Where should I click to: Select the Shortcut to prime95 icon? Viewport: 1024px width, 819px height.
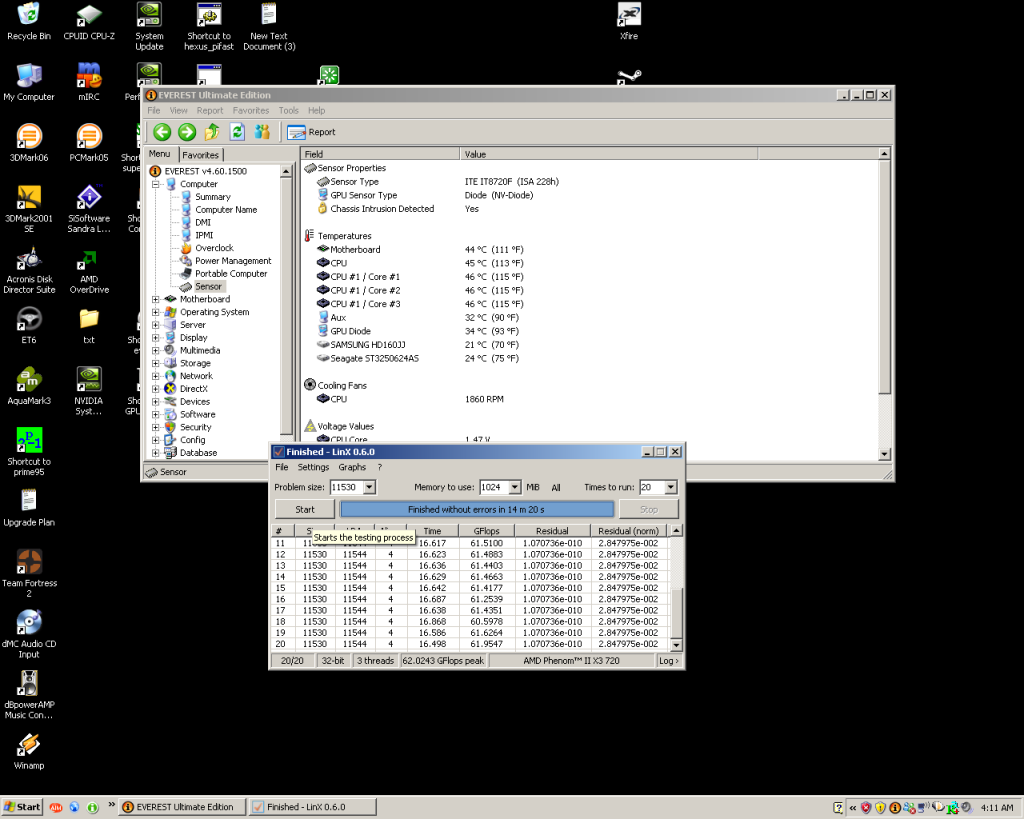29,452
